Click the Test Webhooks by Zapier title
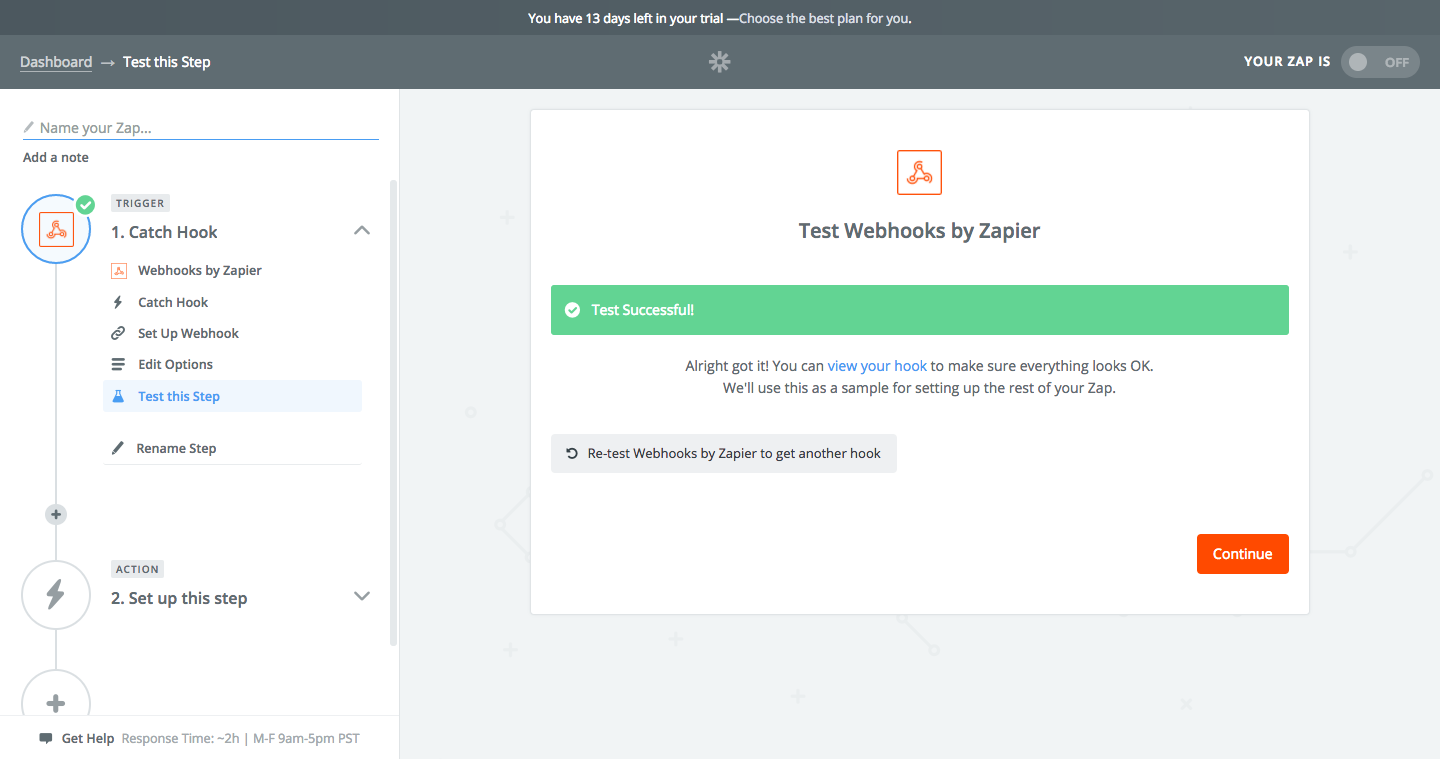This screenshot has height=759, width=1440. [x=919, y=231]
